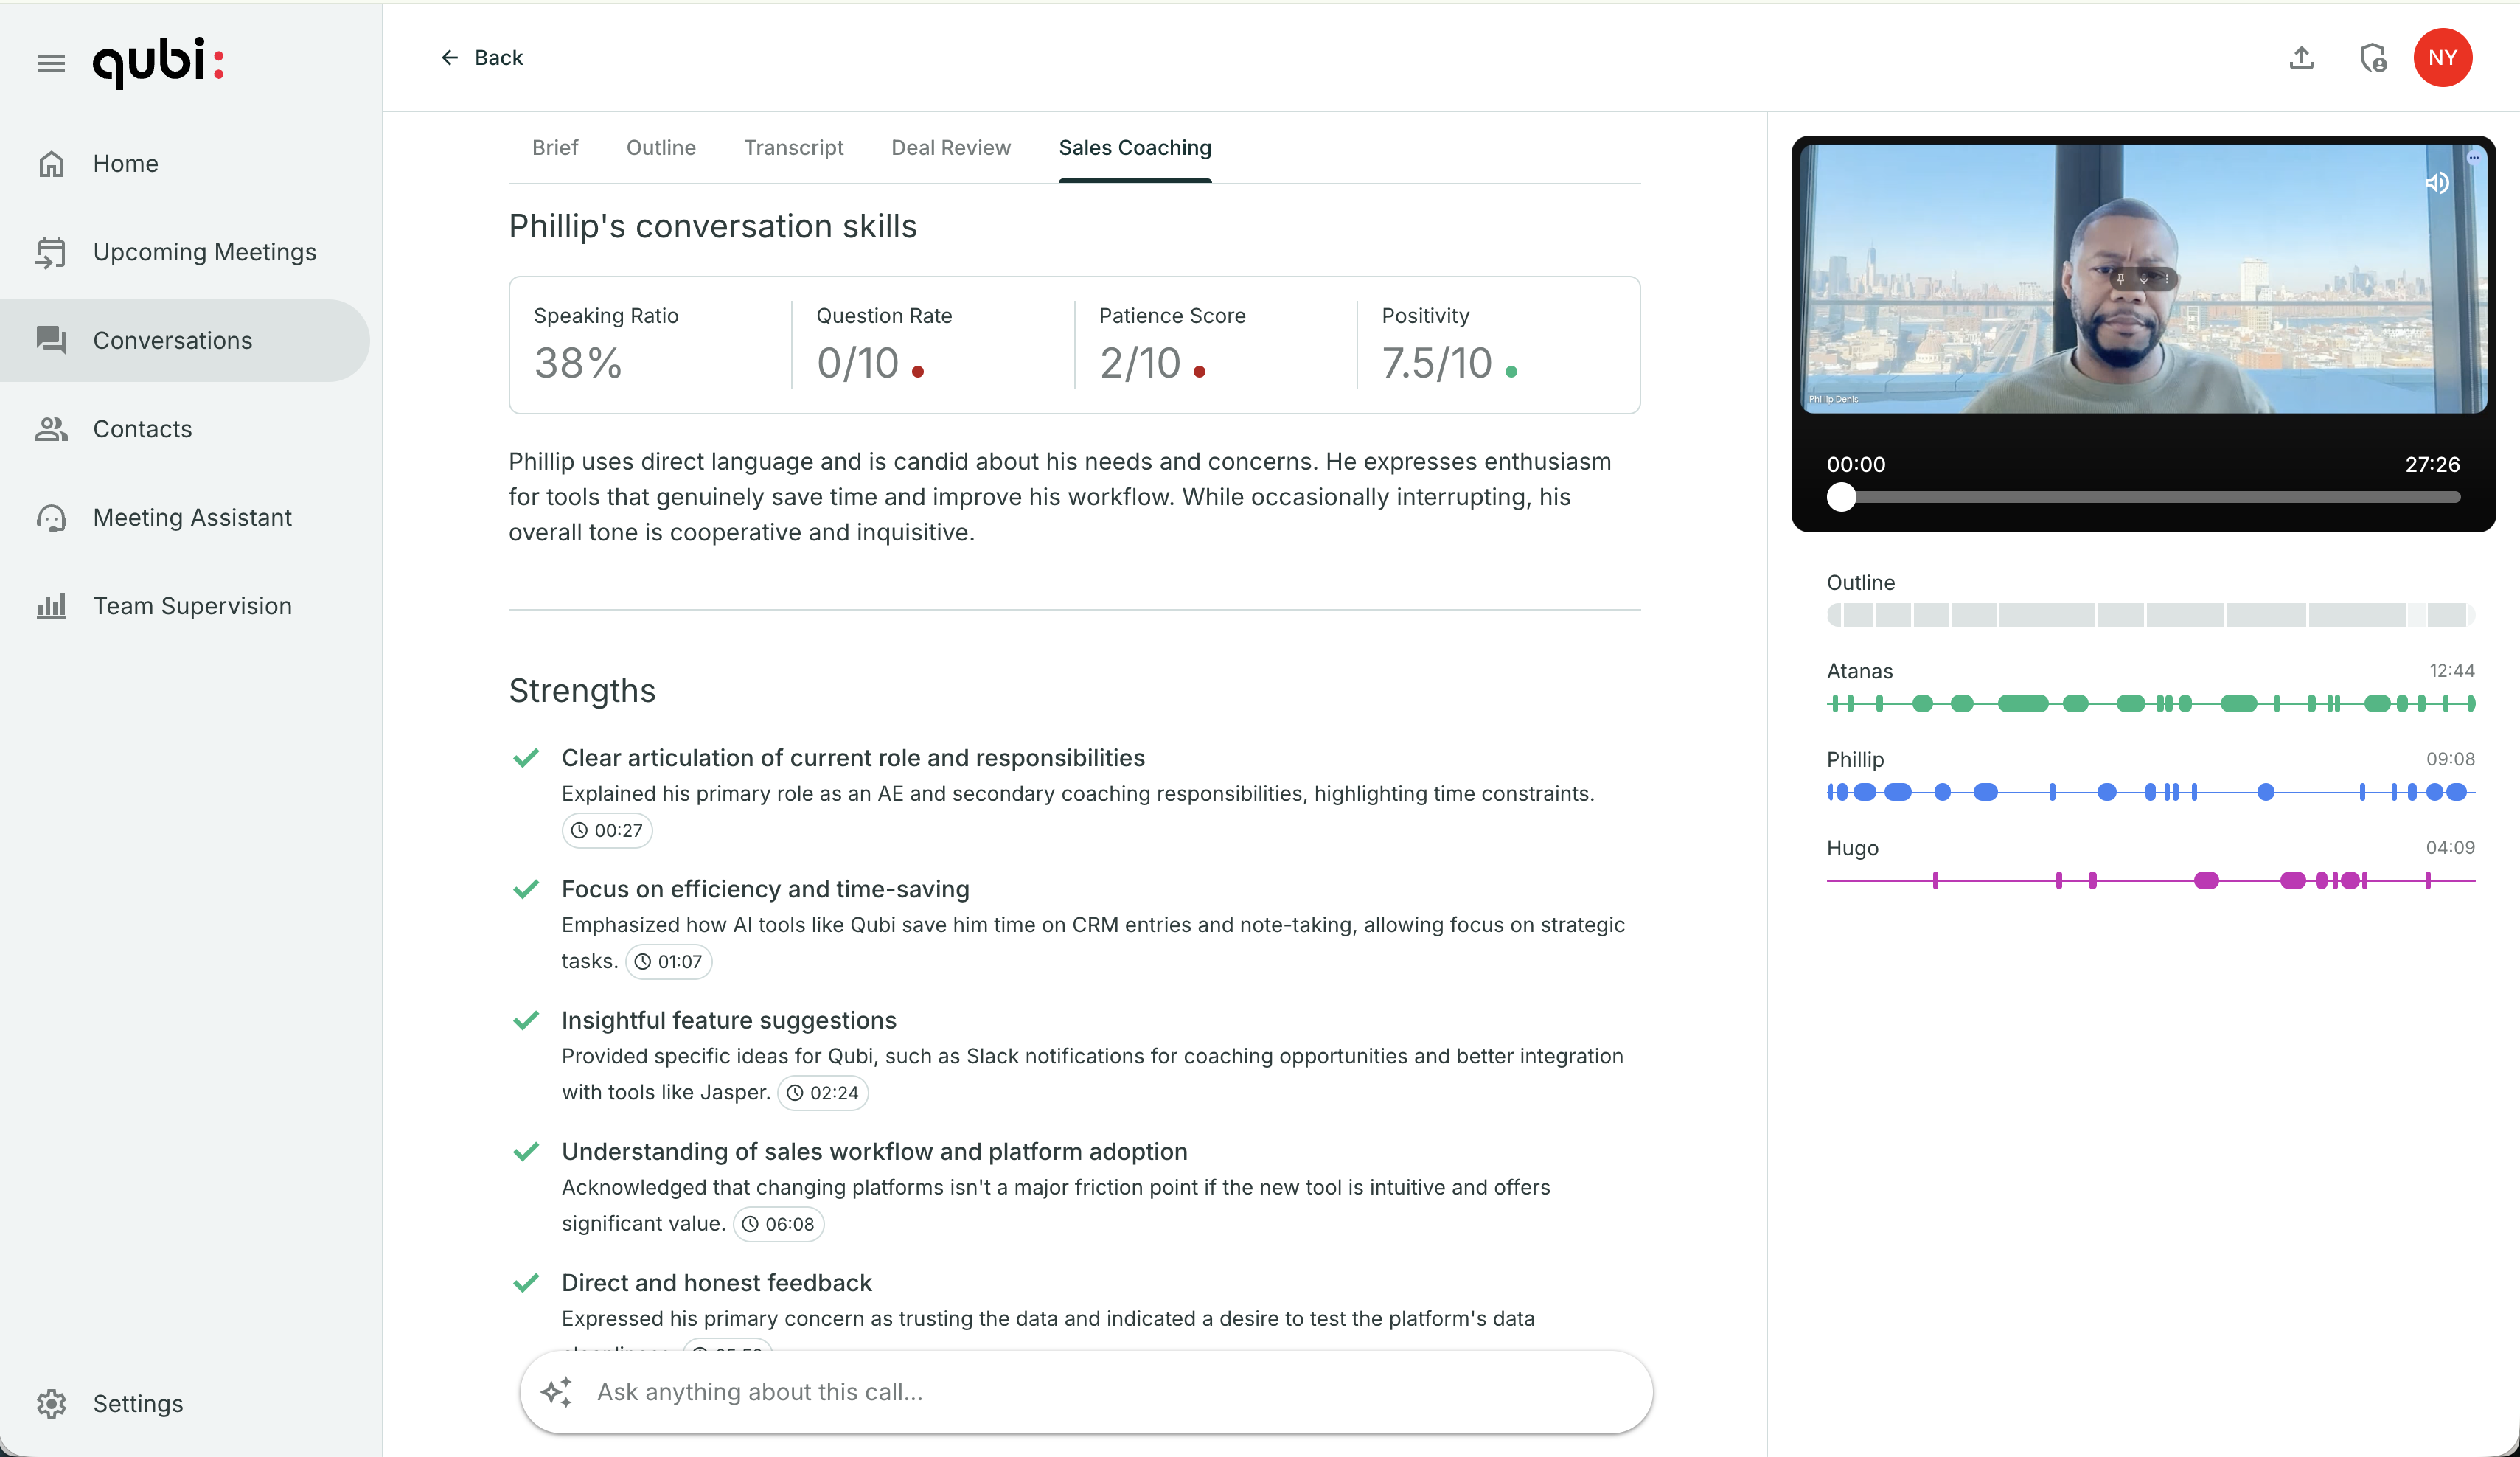Select the Meeting Assistant headset icon

[x=52, y=517]
